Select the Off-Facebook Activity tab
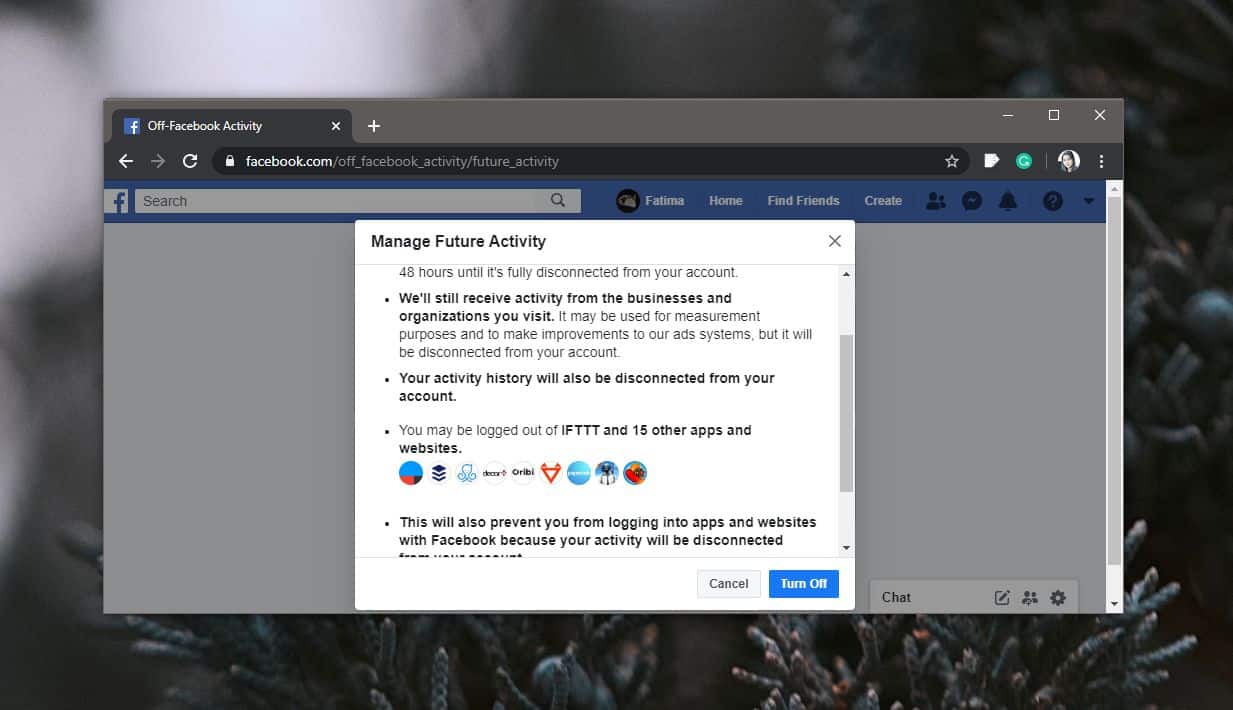Image resolution: width=1233 pixels, height=710 pixels. tap(230, 126)
